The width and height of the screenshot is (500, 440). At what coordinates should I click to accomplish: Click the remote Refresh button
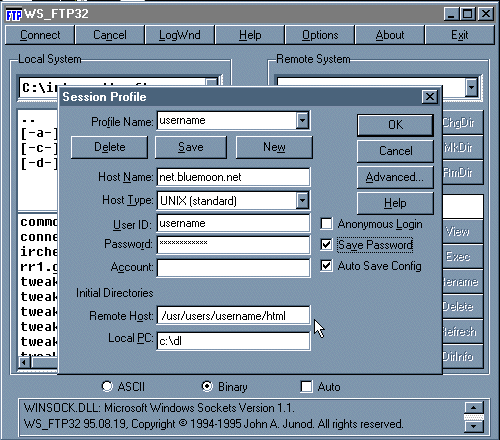coord(463,331)
